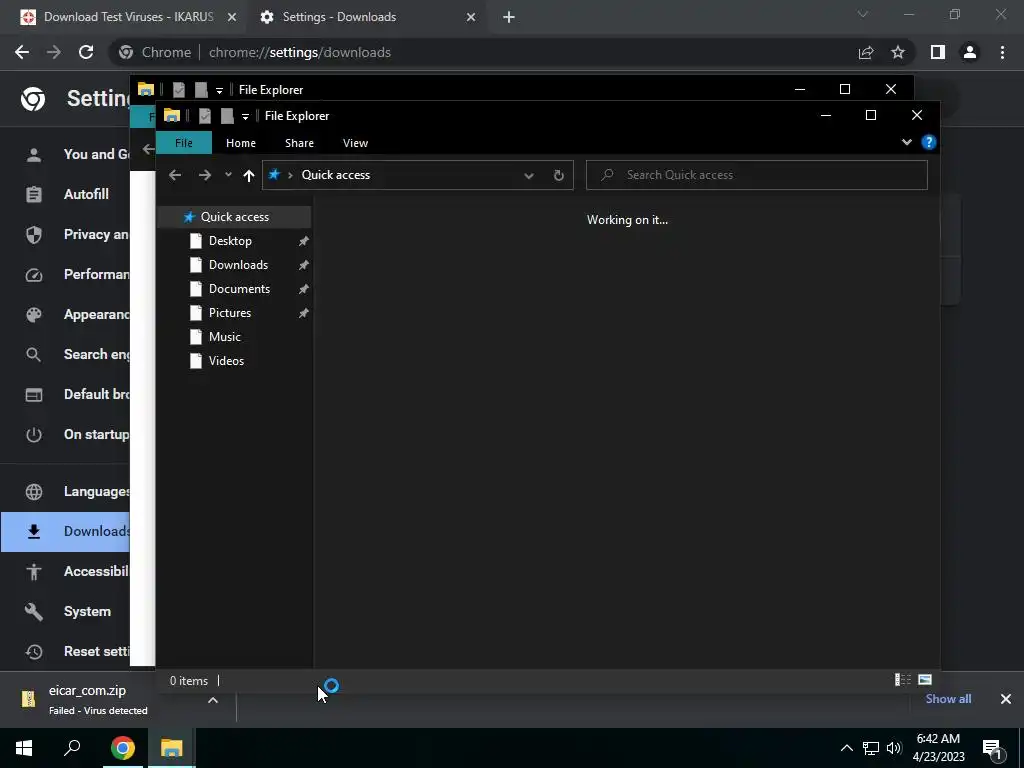Open the View ribbon tab
The width and height of the screenshot is (1024, 768).
coord(355,143)
